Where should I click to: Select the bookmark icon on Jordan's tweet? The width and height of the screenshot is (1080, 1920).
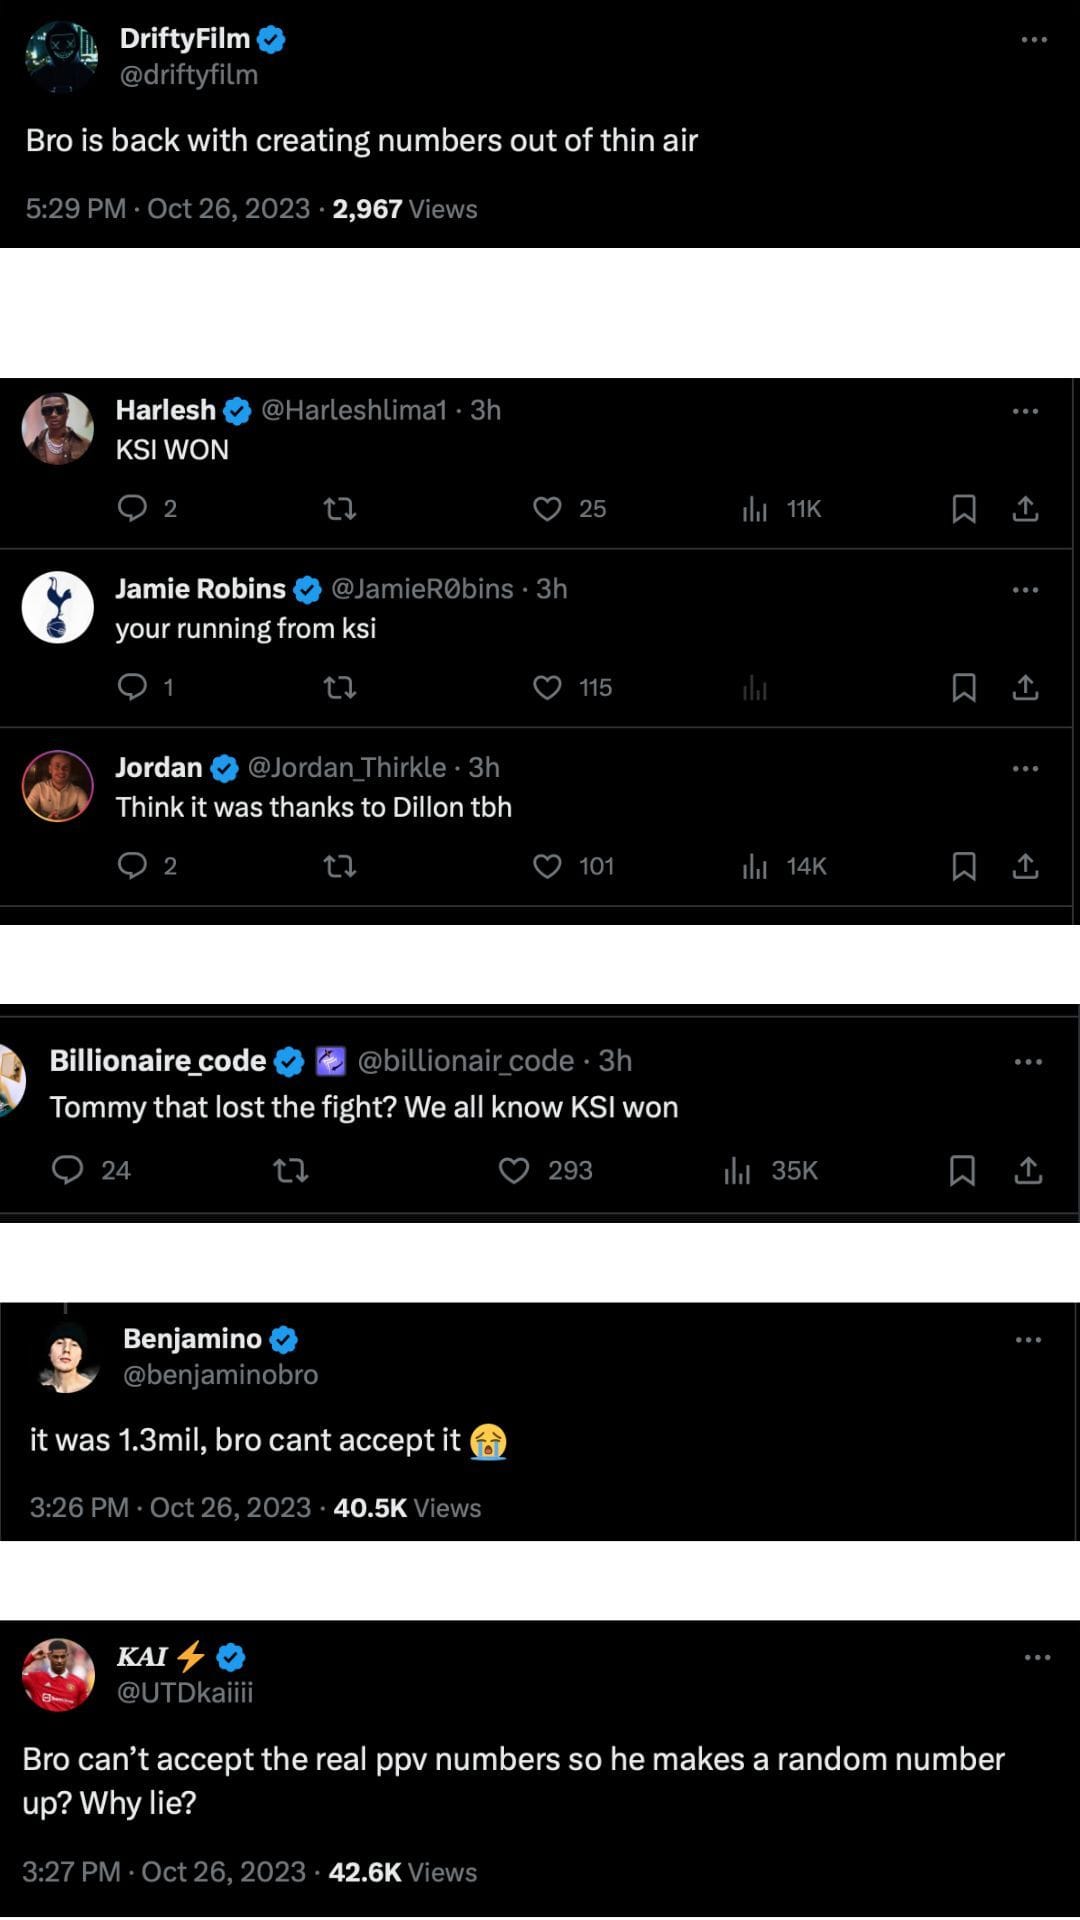[964, 866]
